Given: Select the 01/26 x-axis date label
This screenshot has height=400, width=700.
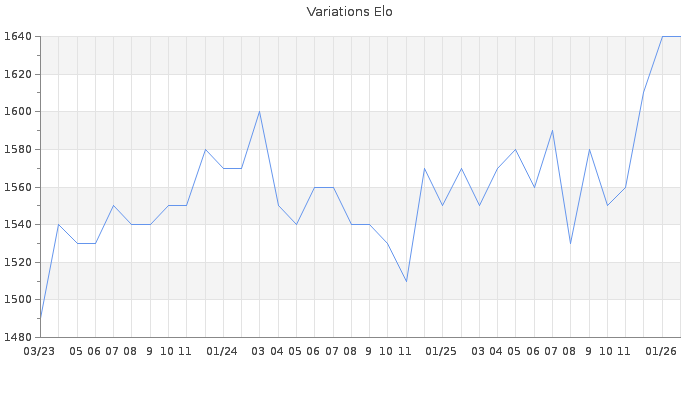Looking at the screenshot, I should pyautogui.click(x=661, y=351).
